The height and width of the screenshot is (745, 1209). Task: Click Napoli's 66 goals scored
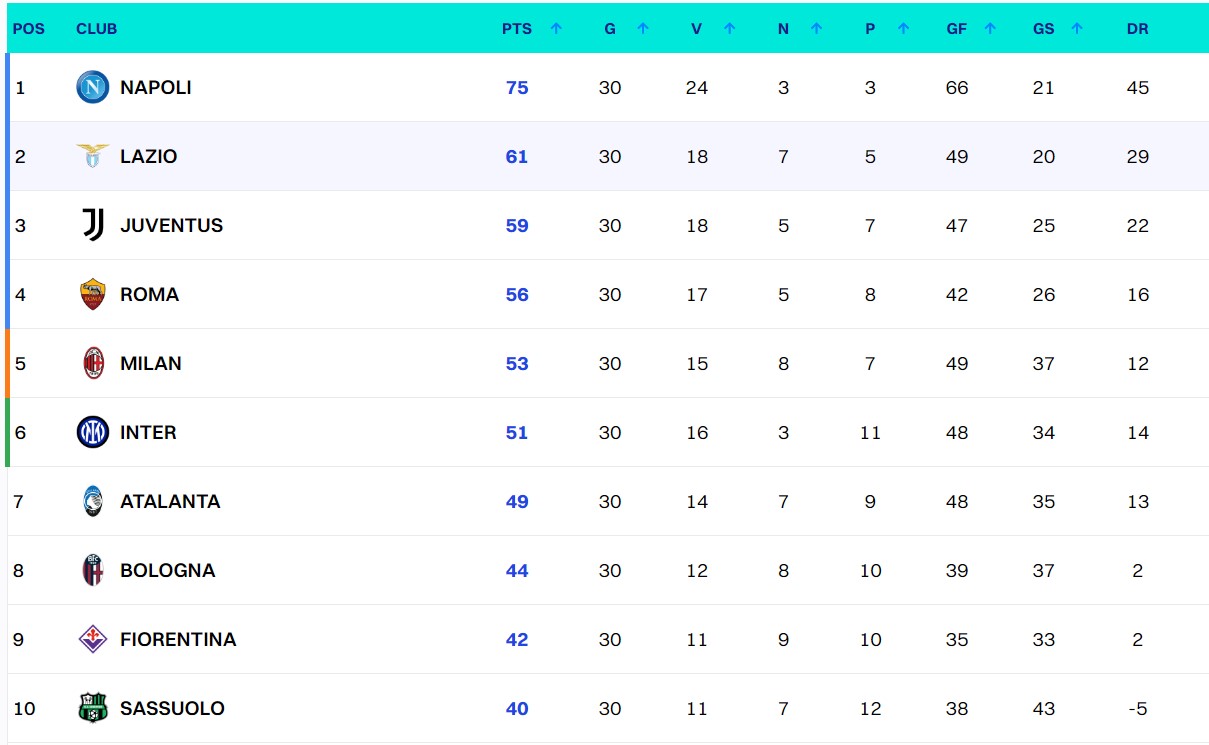(957, 87)
